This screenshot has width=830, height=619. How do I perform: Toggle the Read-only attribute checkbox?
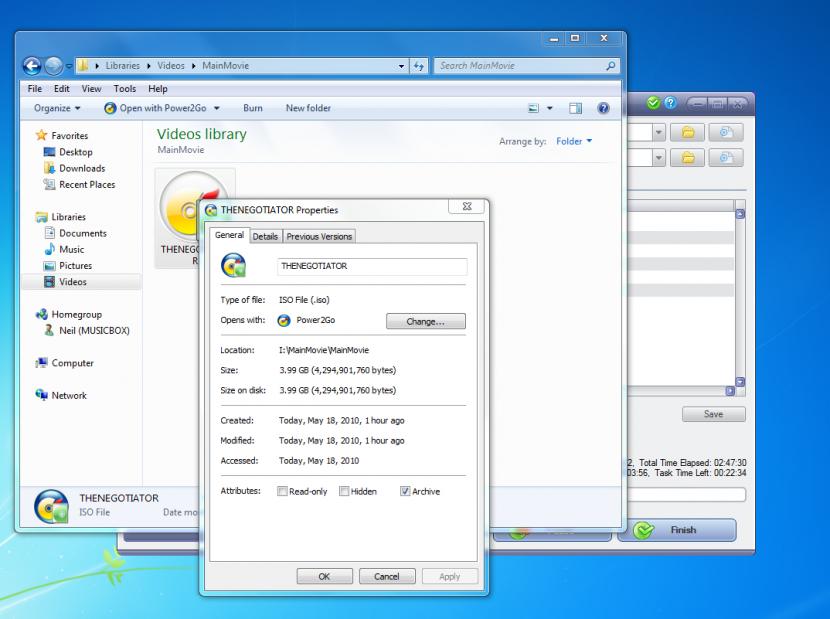[282, 491]
